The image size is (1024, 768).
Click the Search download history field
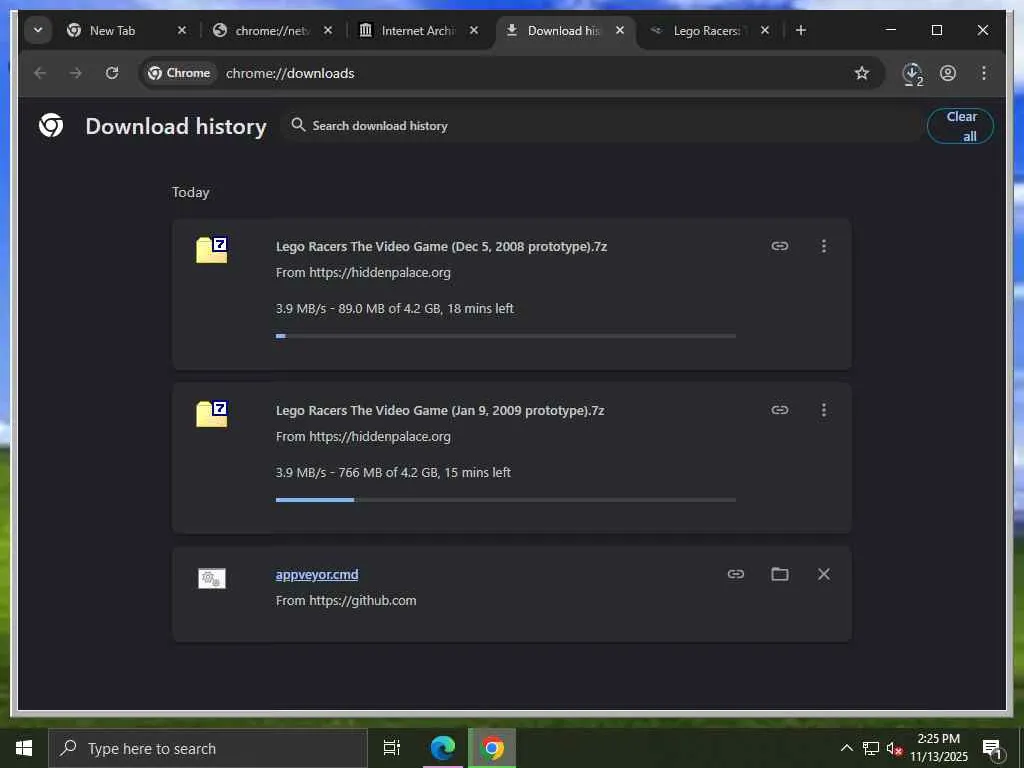pyautogui.click(x=601, y=125)
